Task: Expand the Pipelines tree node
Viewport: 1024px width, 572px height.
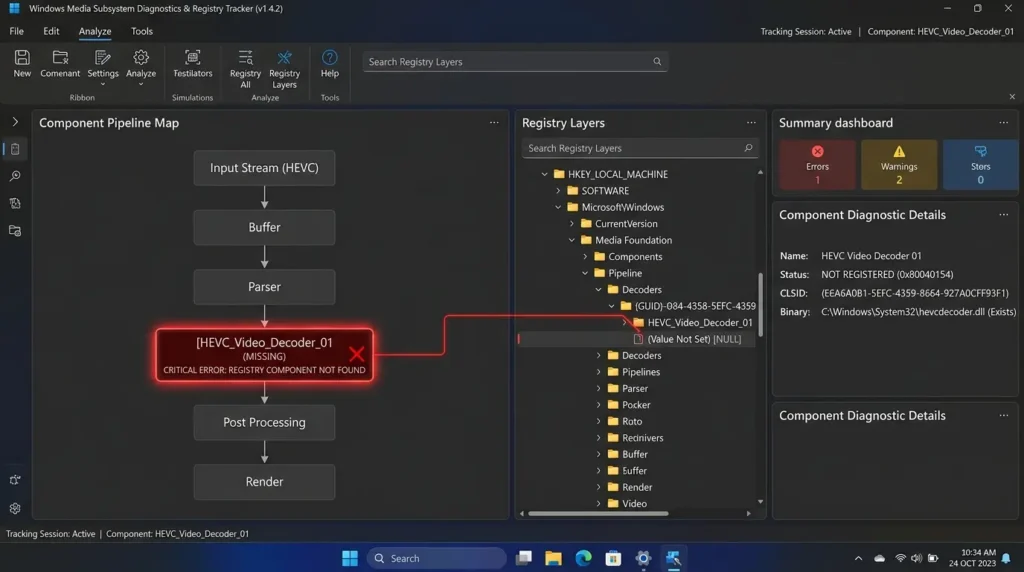Action: coord(599,372)
